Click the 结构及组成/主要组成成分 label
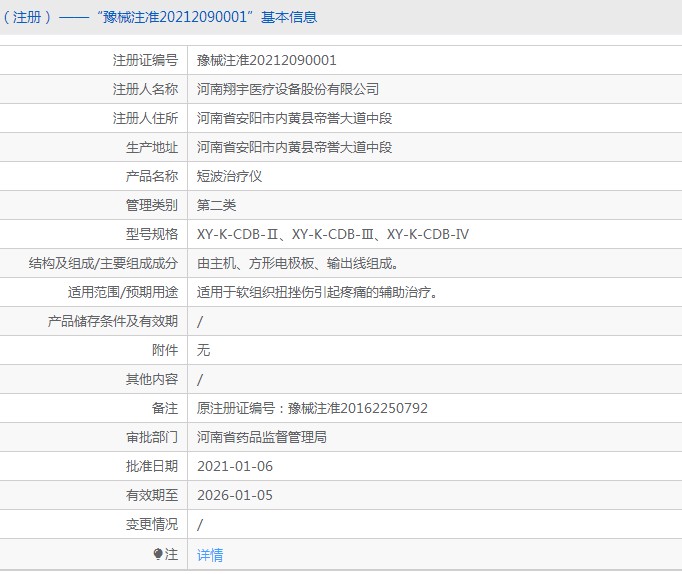682x574 pixels. 103,264
